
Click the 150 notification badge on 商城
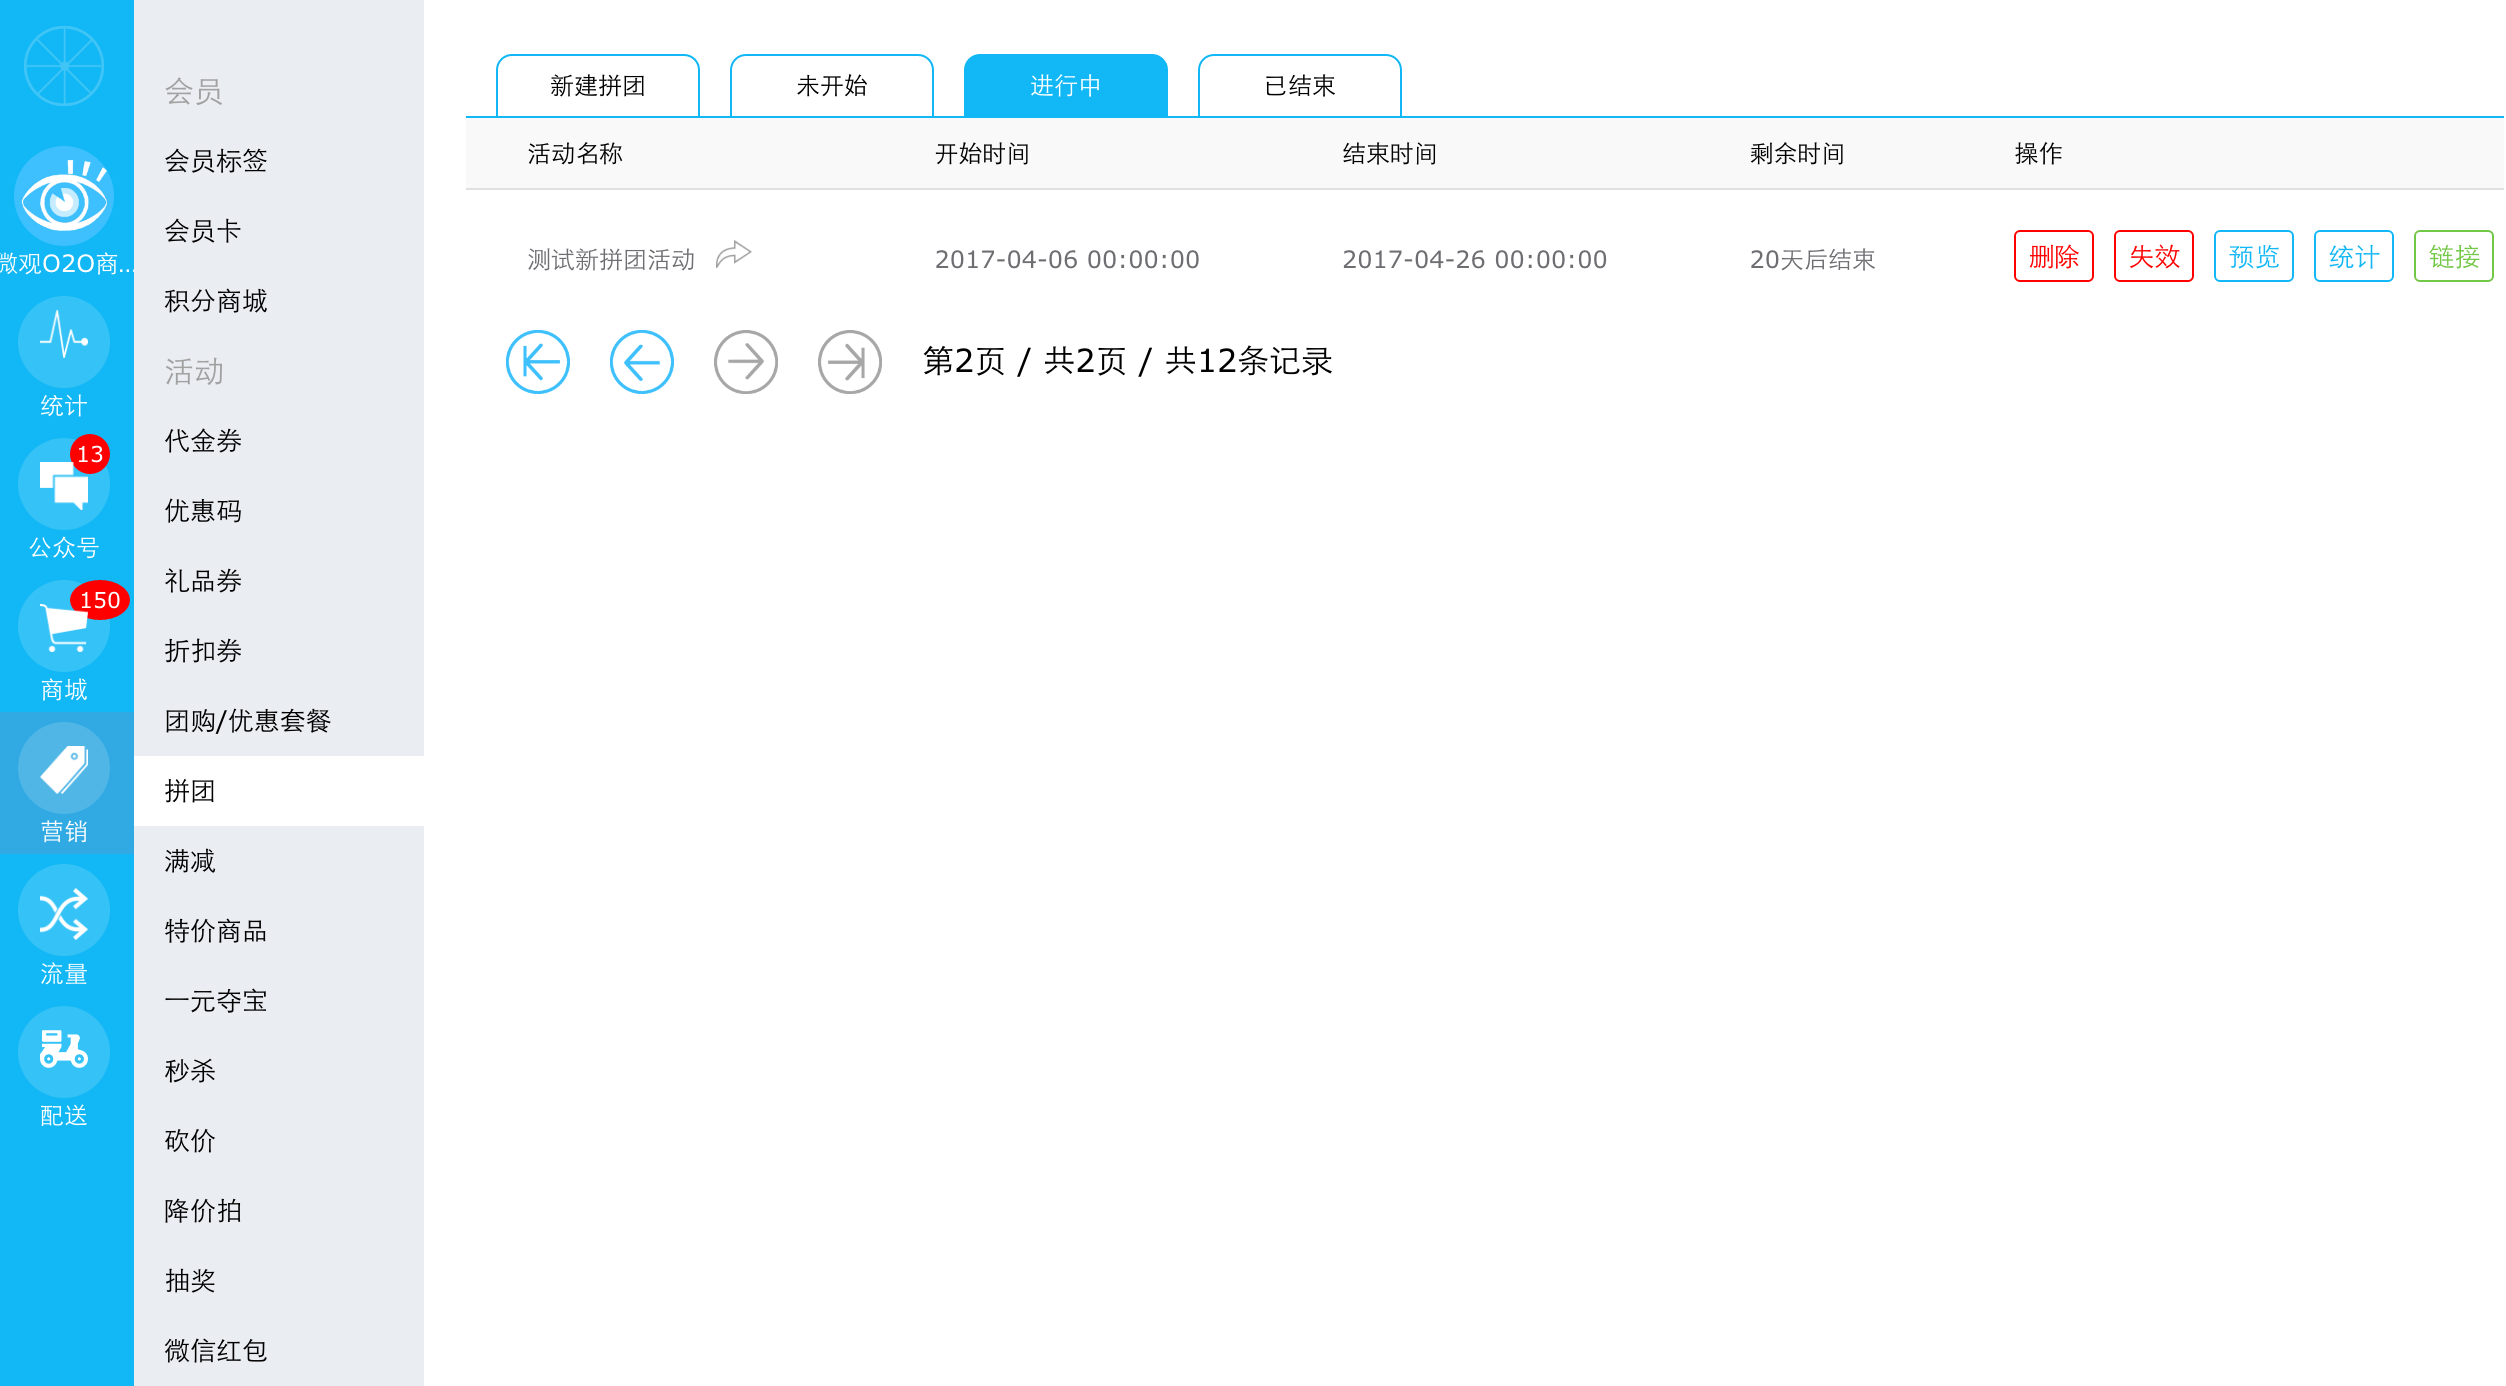[x=100, y=600]
